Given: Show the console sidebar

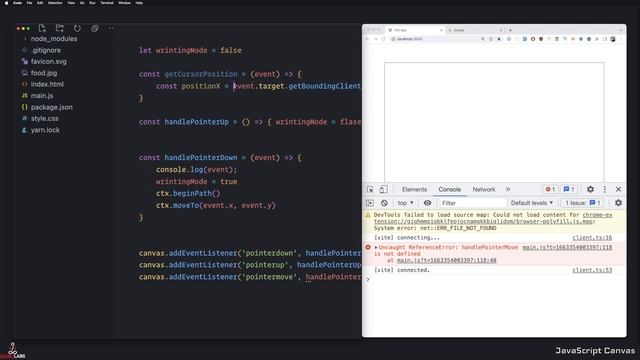Looking at the screenshot, I should [370, 203].
